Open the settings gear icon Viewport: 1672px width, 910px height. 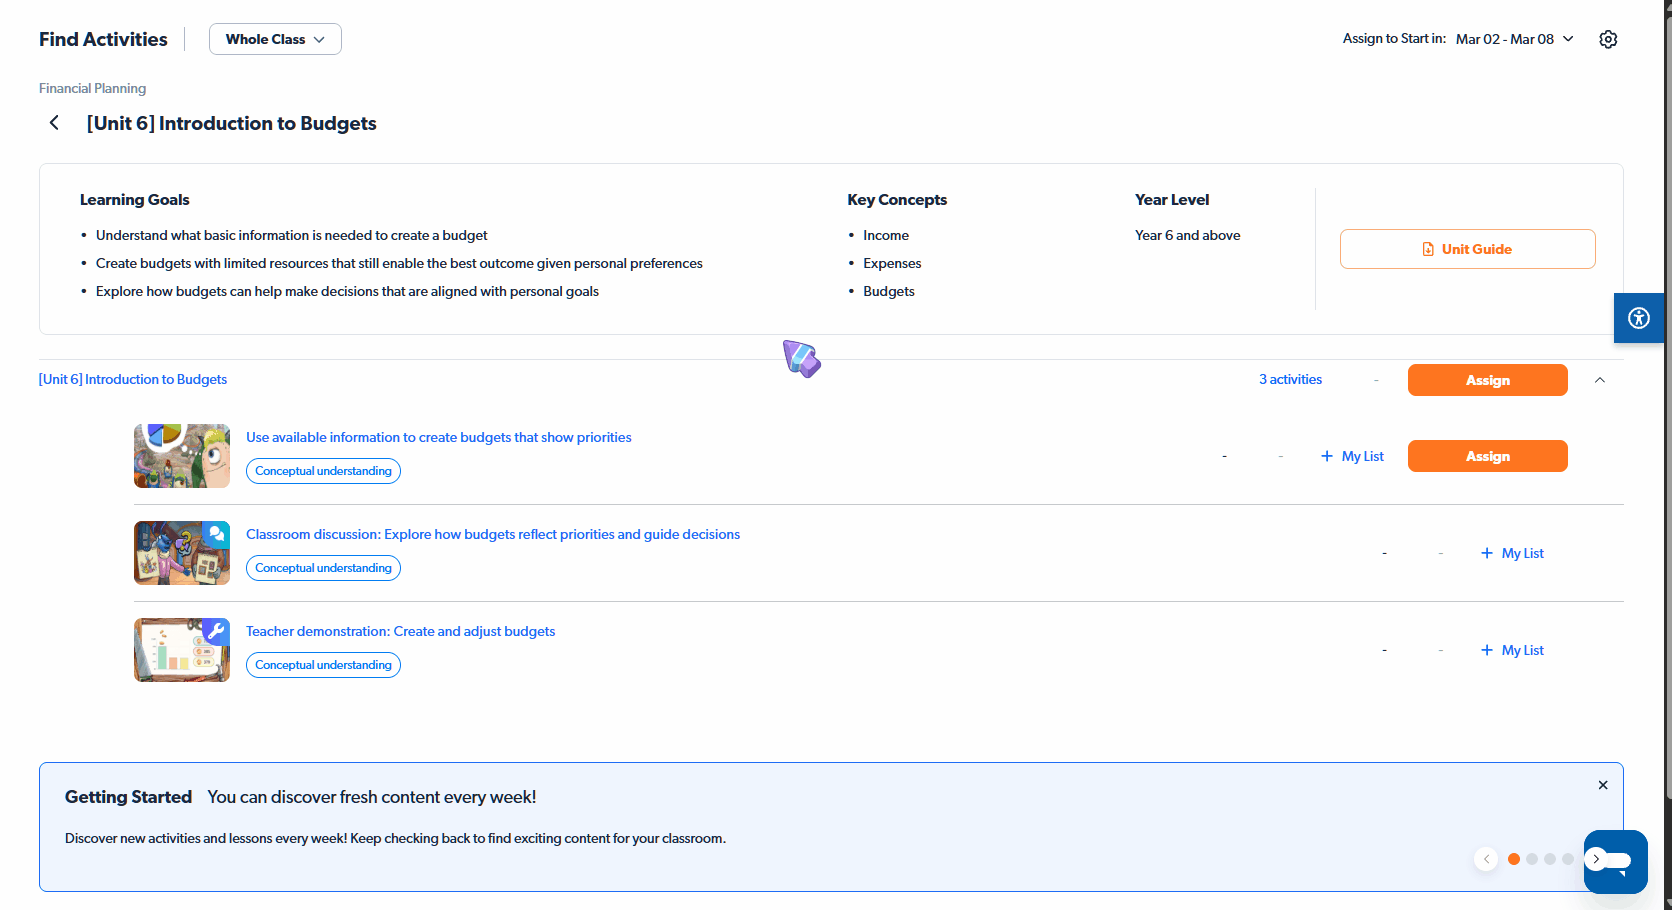(x=1608, y=39)
